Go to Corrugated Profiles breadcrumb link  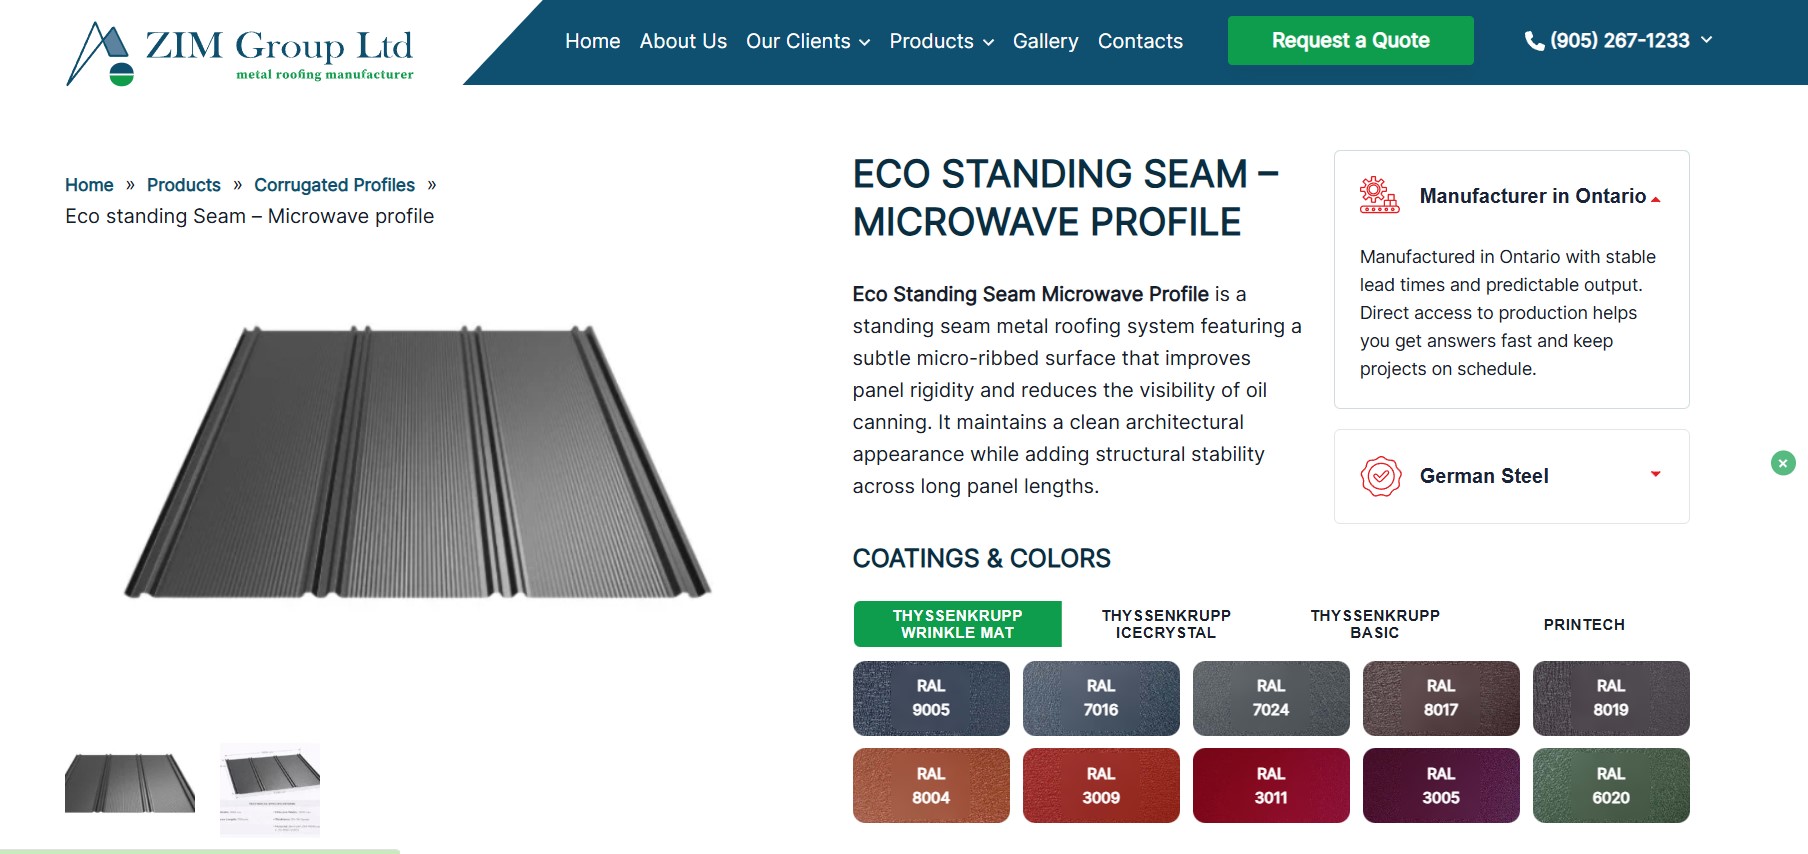(334, 185)
